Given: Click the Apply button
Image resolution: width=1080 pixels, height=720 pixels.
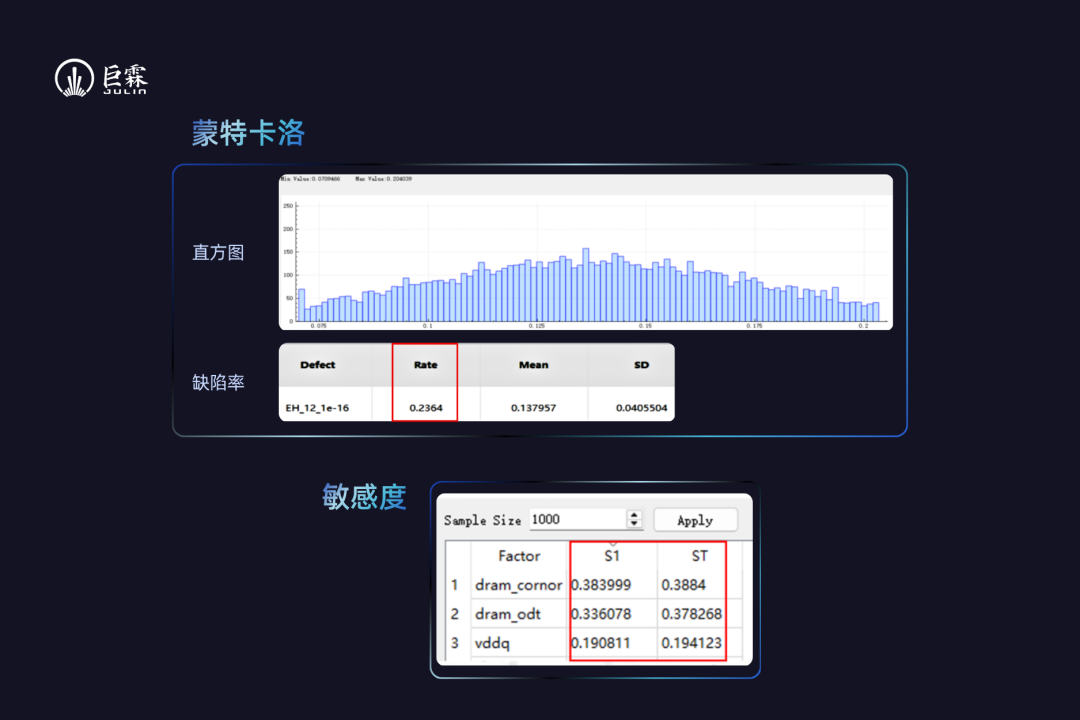Looking at the screenshot, I should coord(695,520).
